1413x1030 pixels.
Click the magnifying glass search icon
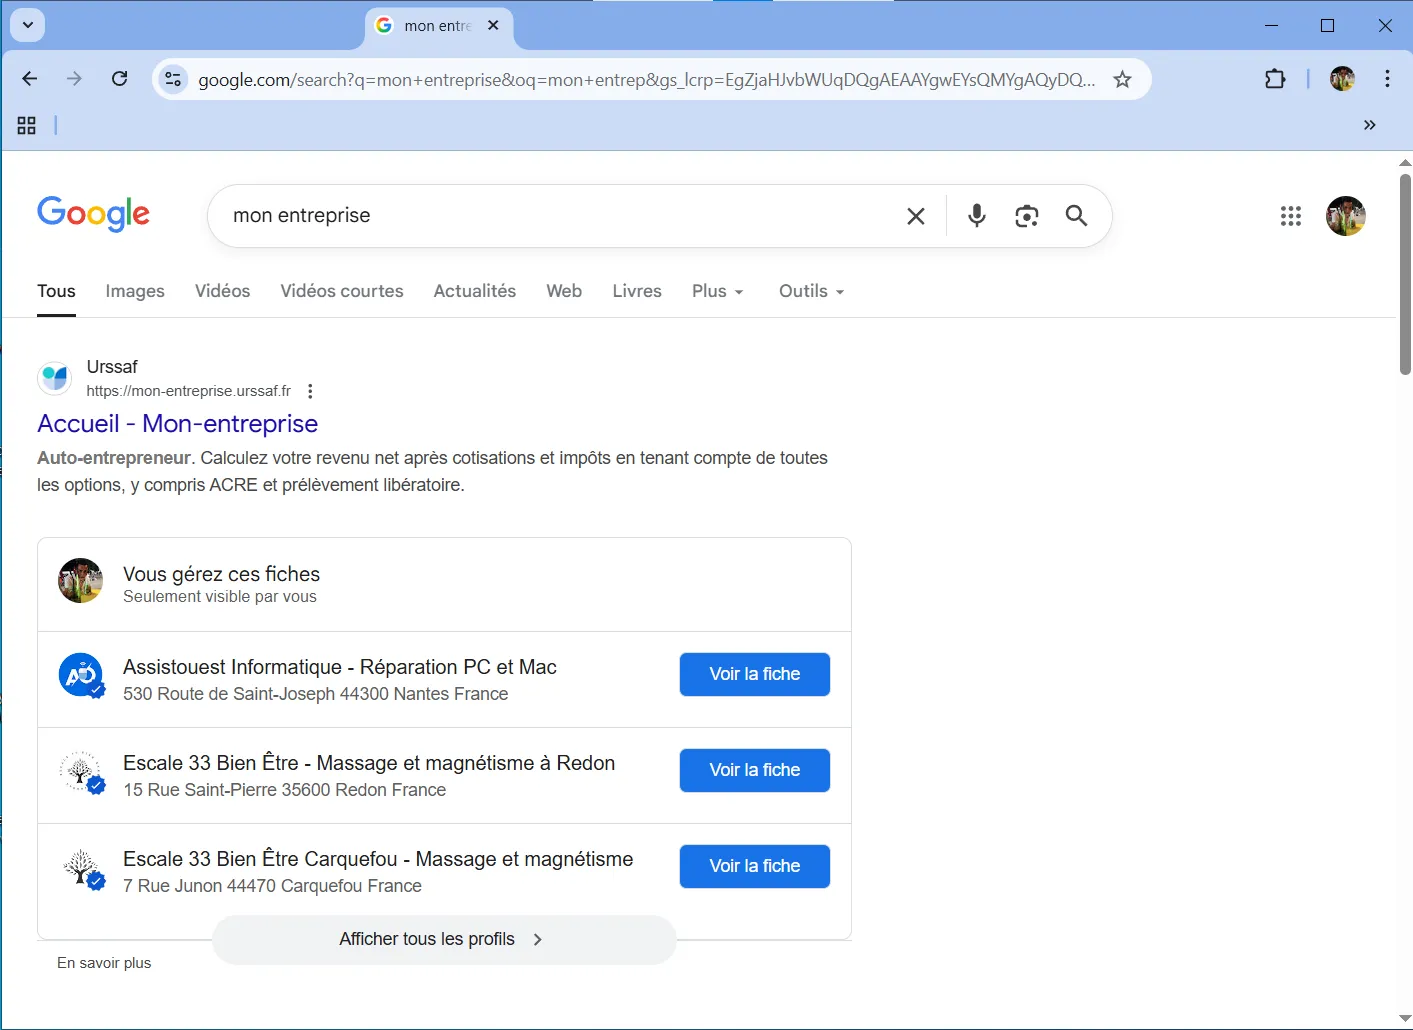click(1076, 216)
